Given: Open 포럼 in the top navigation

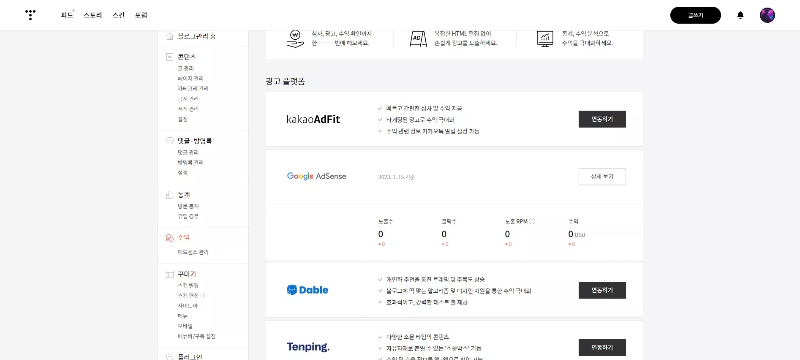Looking at the screenshot, I should point(141,15).
